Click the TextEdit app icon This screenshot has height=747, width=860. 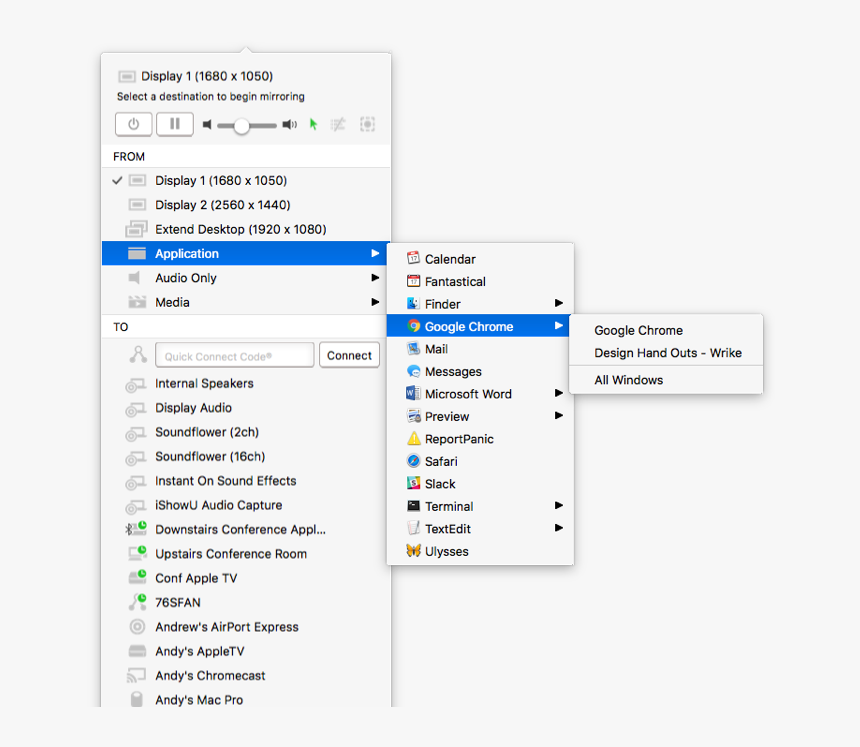tap(414, 528)
